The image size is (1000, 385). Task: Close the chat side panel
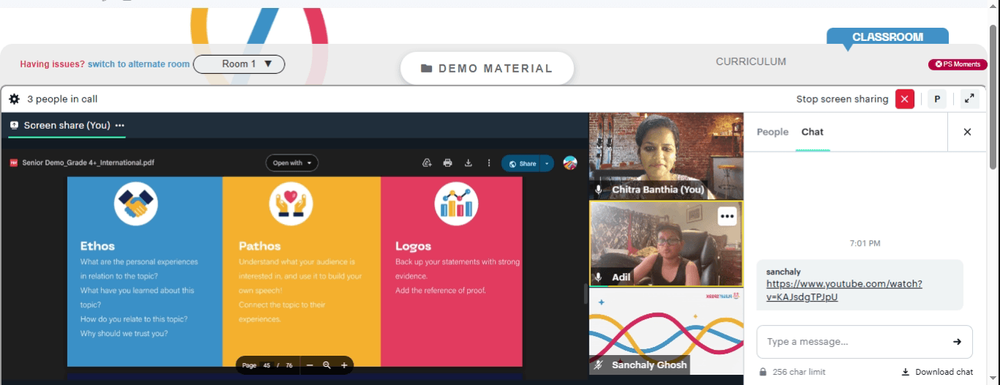[x=967, y=132]
